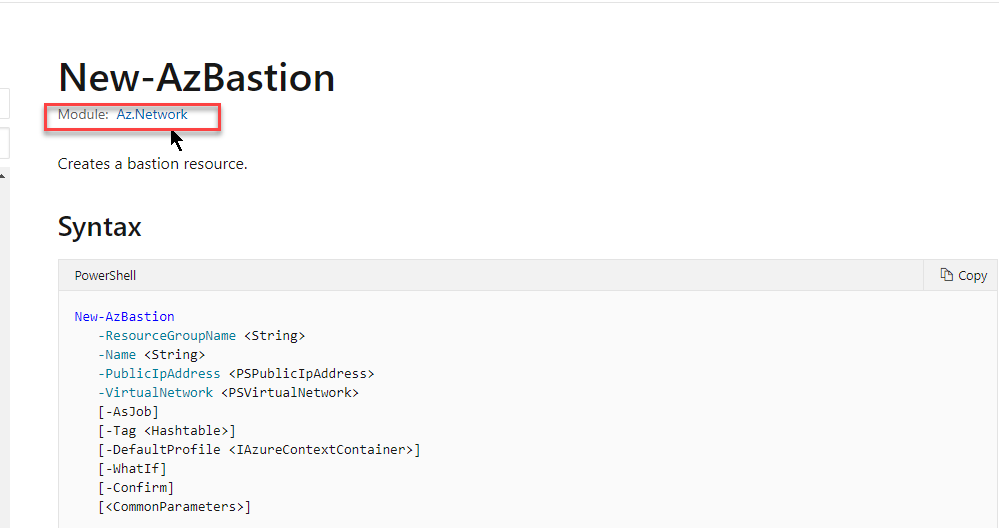999x528 pixels.
Task: Click the -Confirm switch in the syntax
Action: (136, 488)
